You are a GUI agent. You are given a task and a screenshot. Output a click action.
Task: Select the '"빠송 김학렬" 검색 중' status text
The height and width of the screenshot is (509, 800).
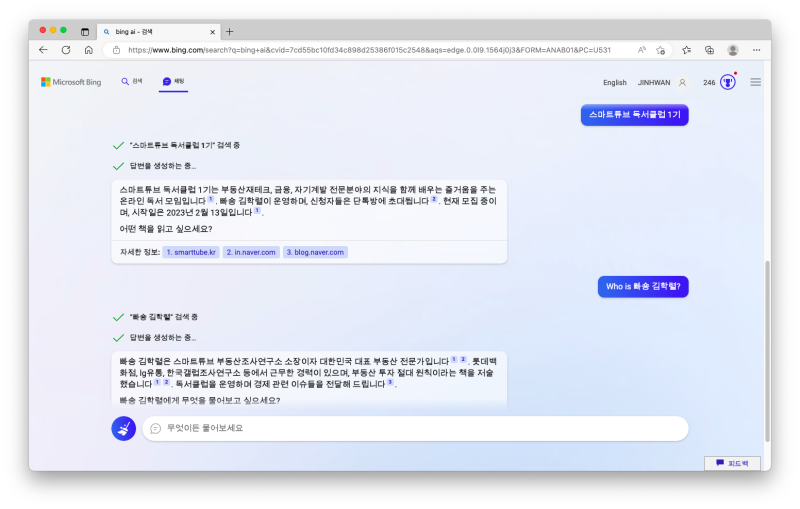pos(164,317)
